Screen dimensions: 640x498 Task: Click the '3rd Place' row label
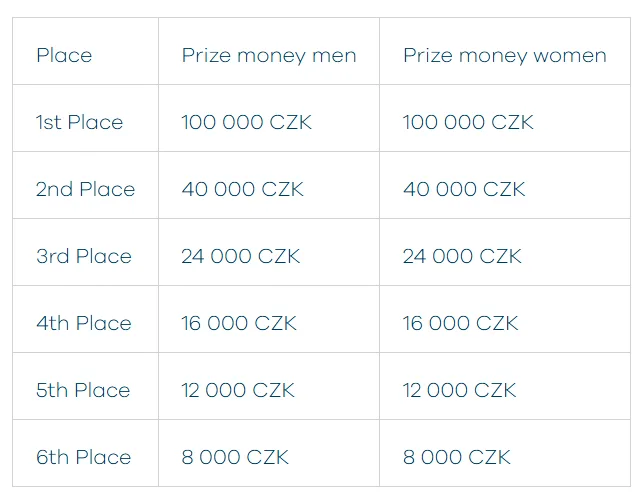84,256
